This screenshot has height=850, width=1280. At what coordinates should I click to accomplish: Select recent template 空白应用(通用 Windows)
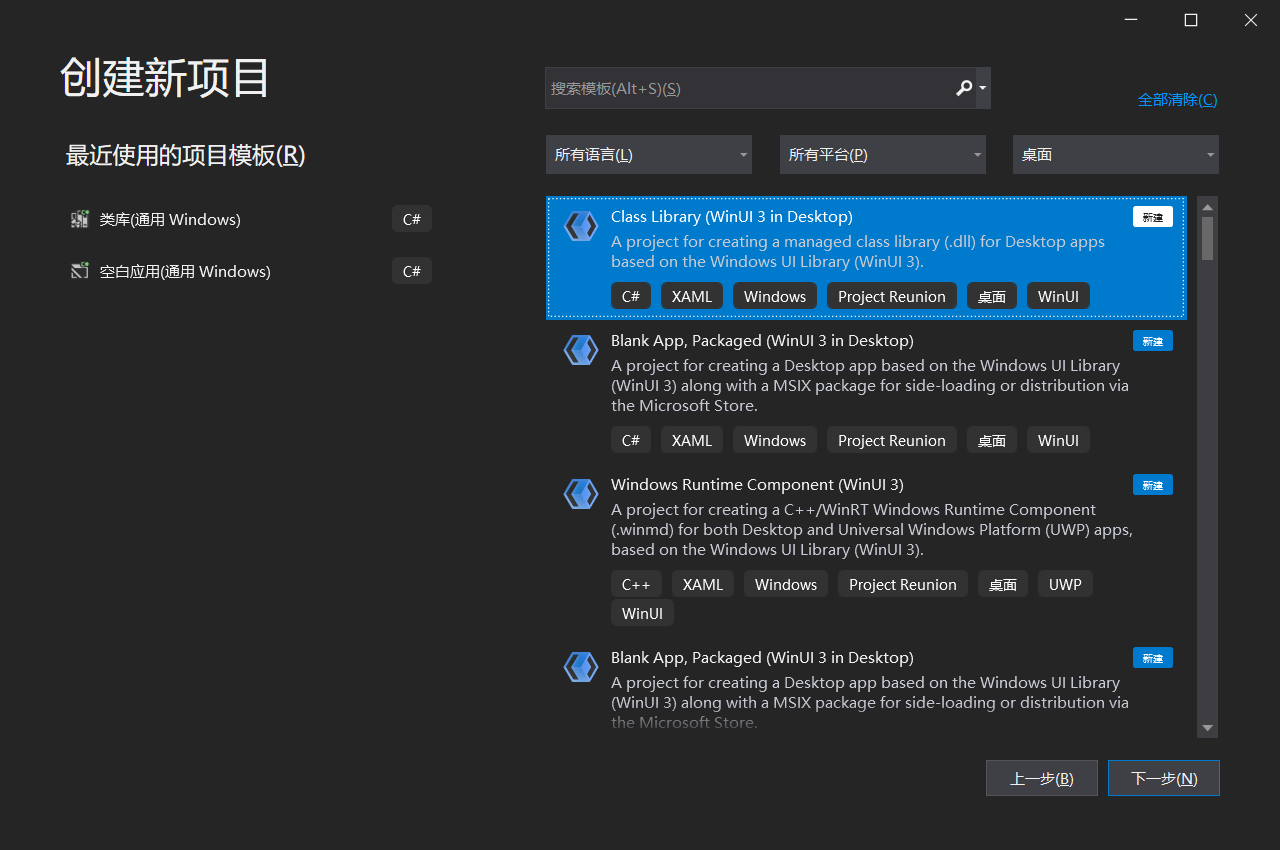pos(251,271)
